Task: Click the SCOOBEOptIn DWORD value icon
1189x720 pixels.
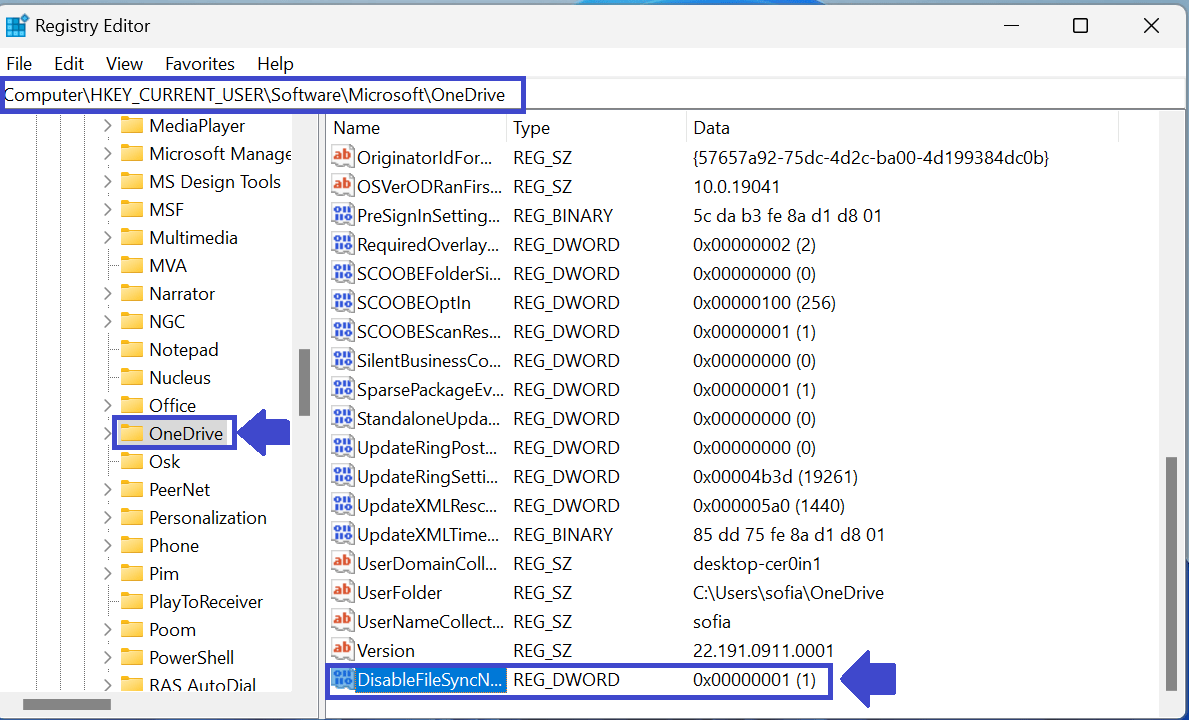Action: (x=343, y=302)
